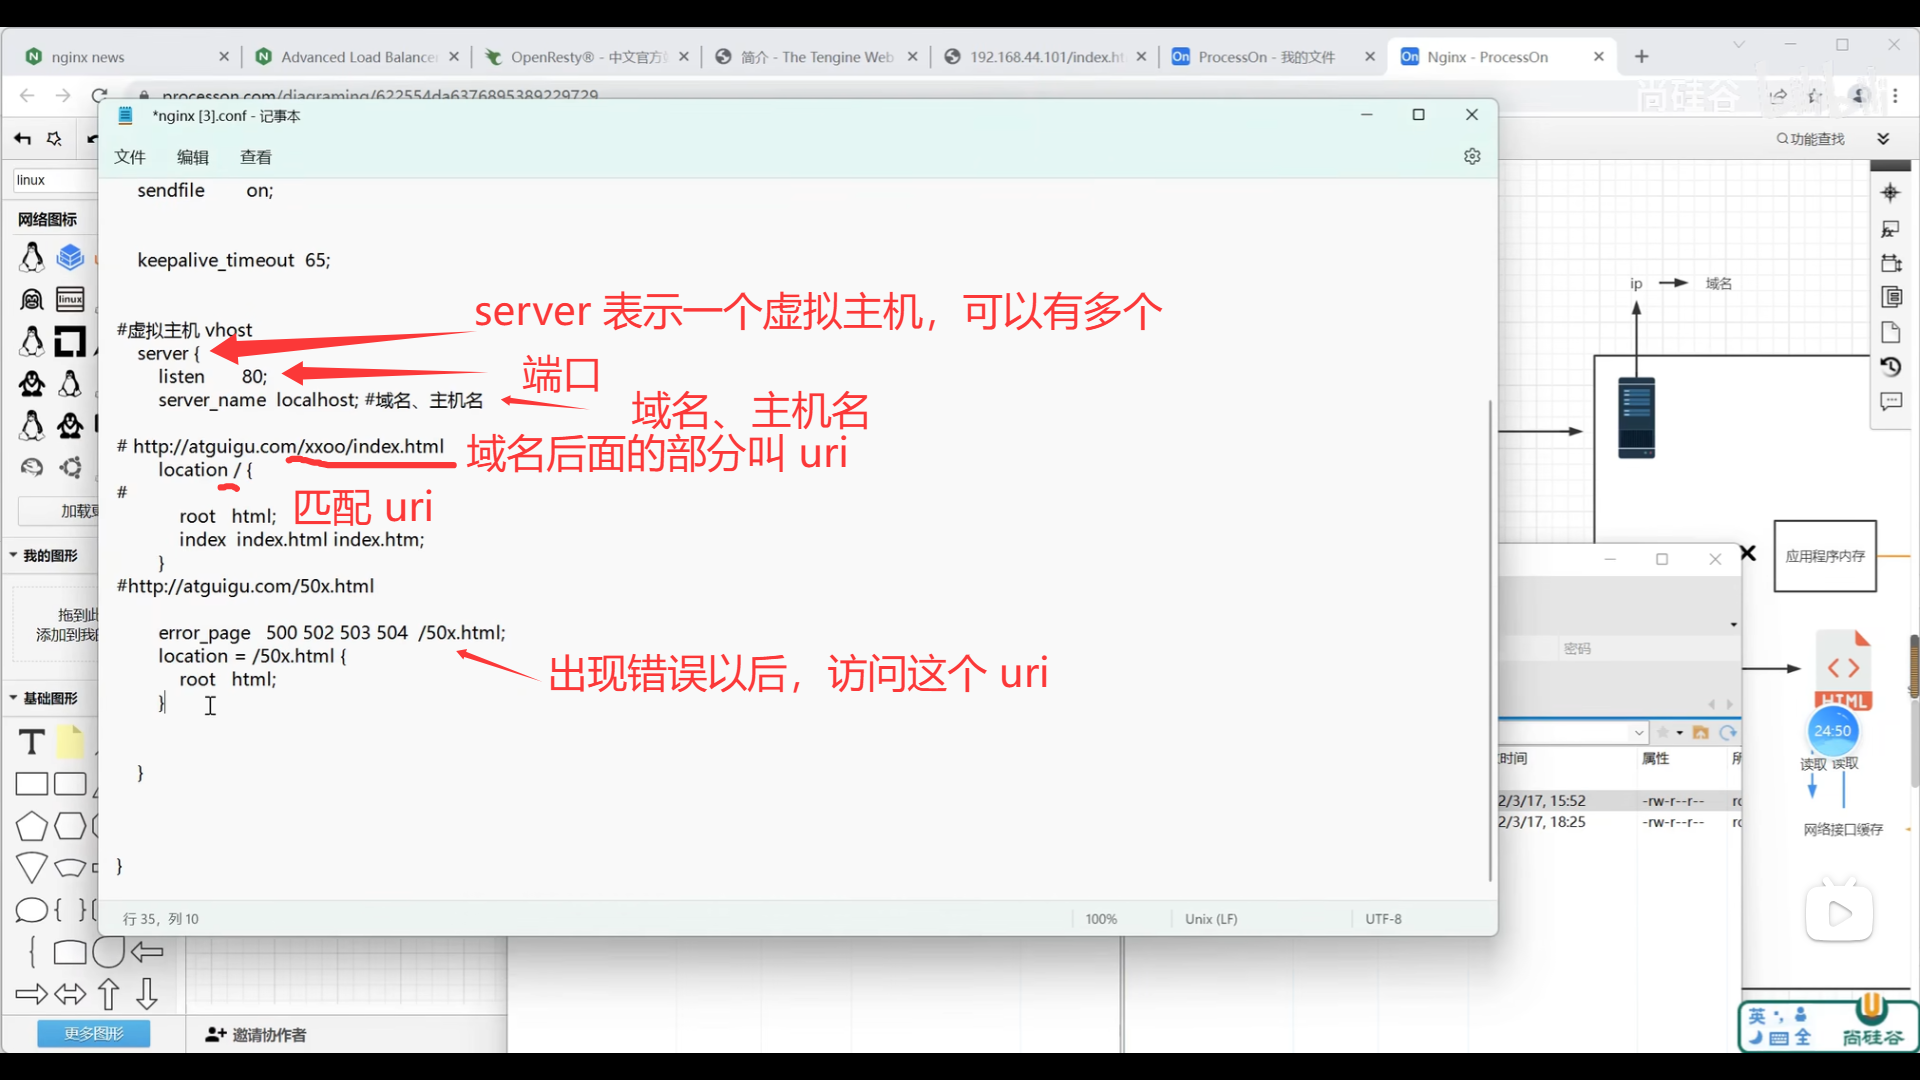Click the page properties icon in right panel
This screenshot has width=1920, height=1080.
tap(1890, 333)
